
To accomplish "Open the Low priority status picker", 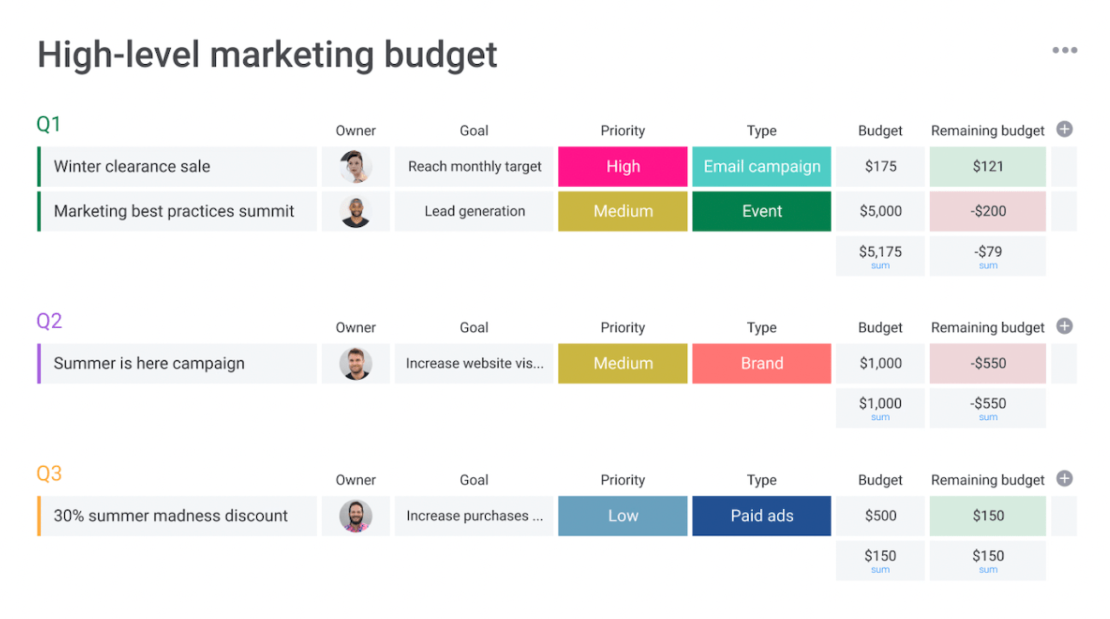I will click(622, 516).
